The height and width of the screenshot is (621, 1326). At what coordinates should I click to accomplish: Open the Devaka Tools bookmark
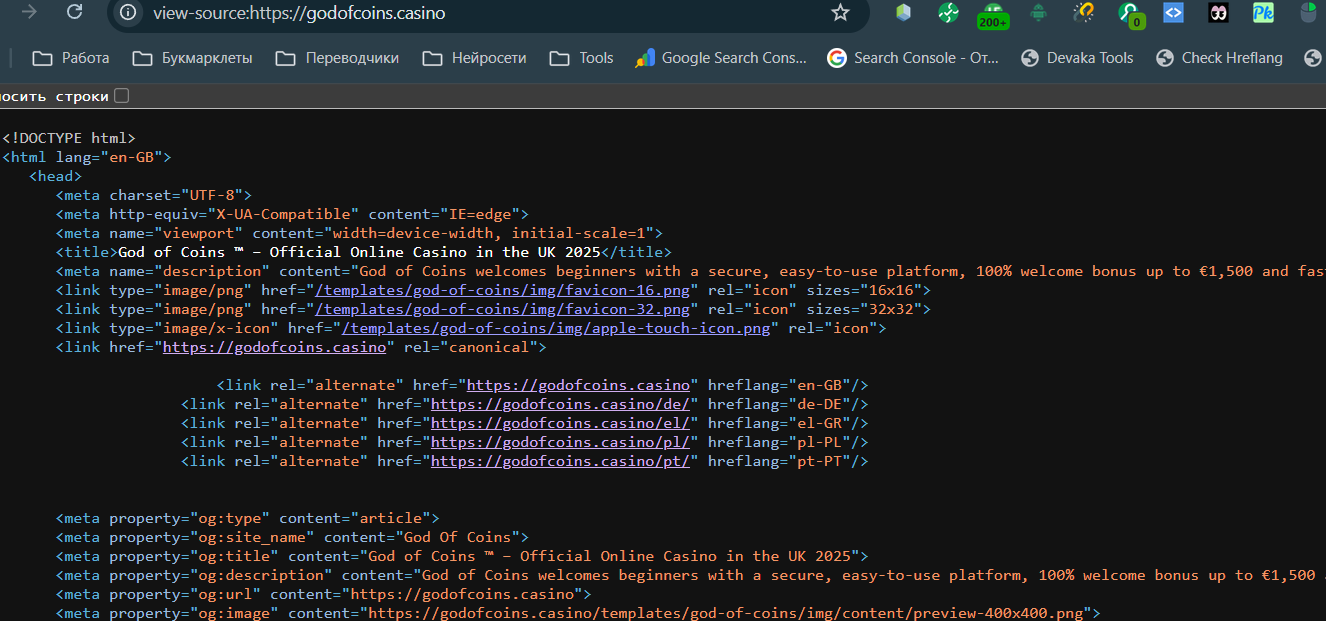[1077, 58]
